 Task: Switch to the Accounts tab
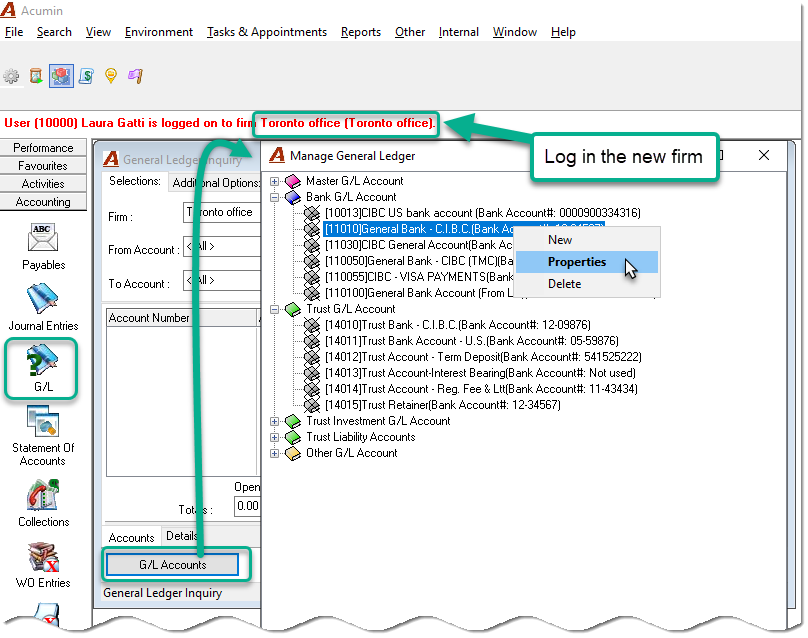pos(131,538)
